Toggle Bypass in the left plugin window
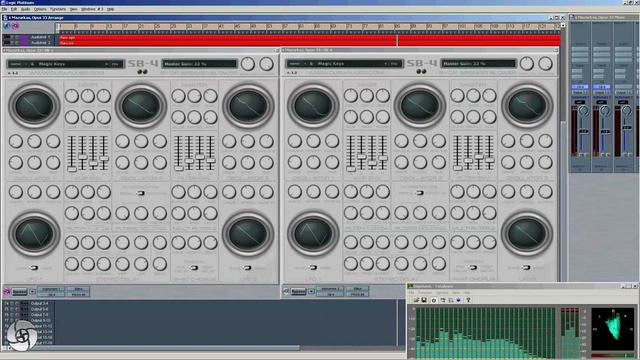Screen dimensions: 640x360 (x=20, y=292)
